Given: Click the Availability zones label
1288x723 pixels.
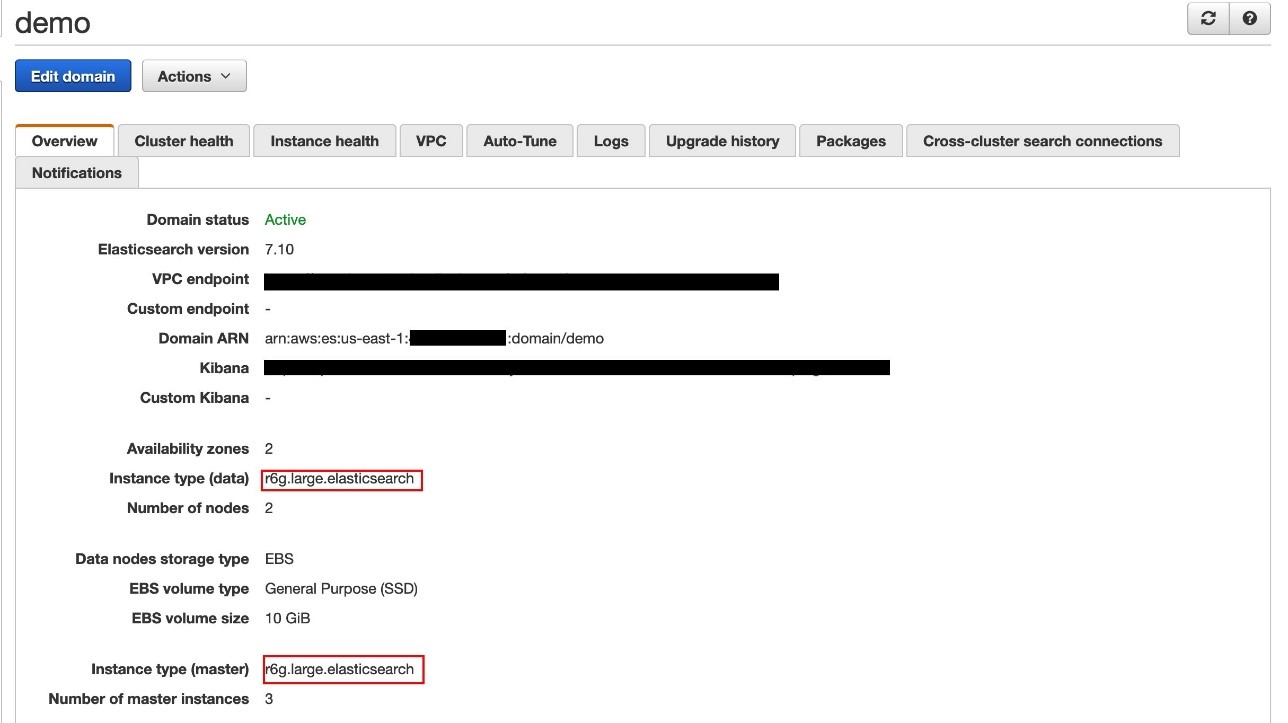Looking at the screenshot, I should tap(188, 449).
